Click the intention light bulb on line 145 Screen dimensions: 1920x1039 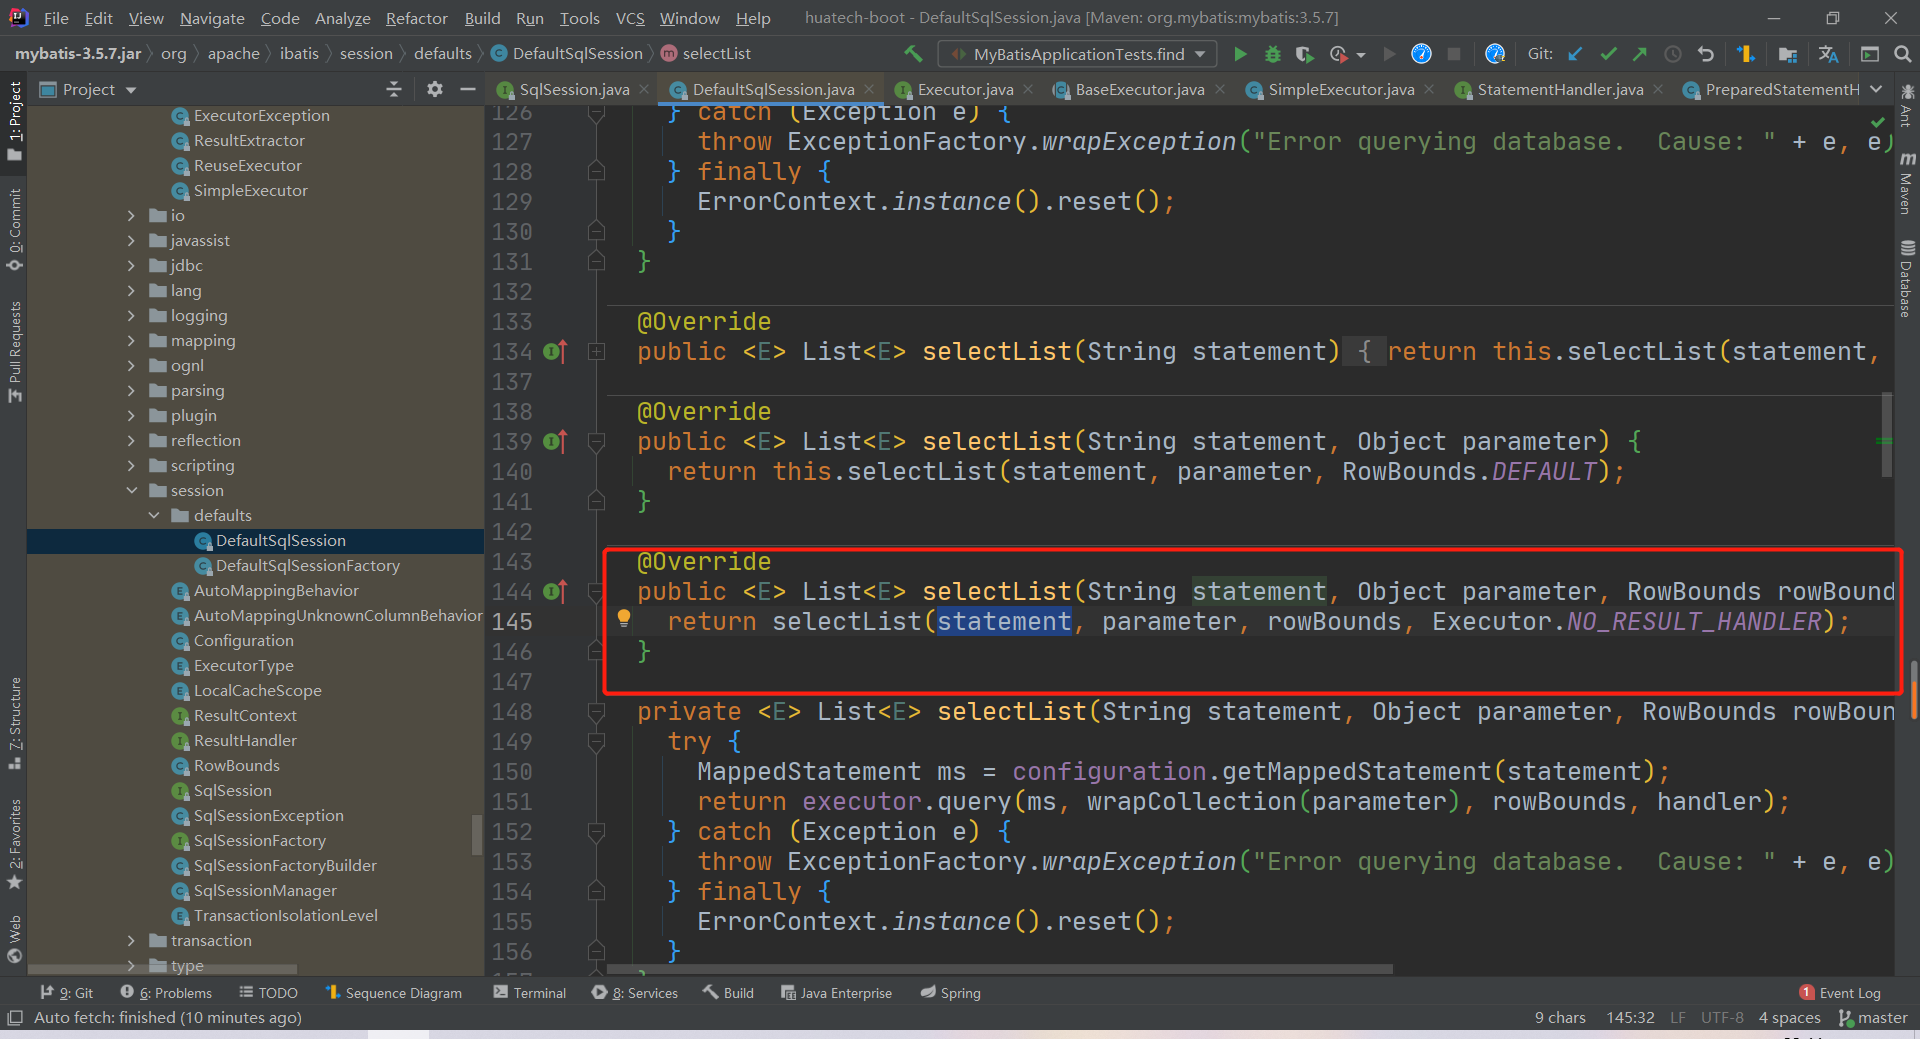[x=624, y=618]
